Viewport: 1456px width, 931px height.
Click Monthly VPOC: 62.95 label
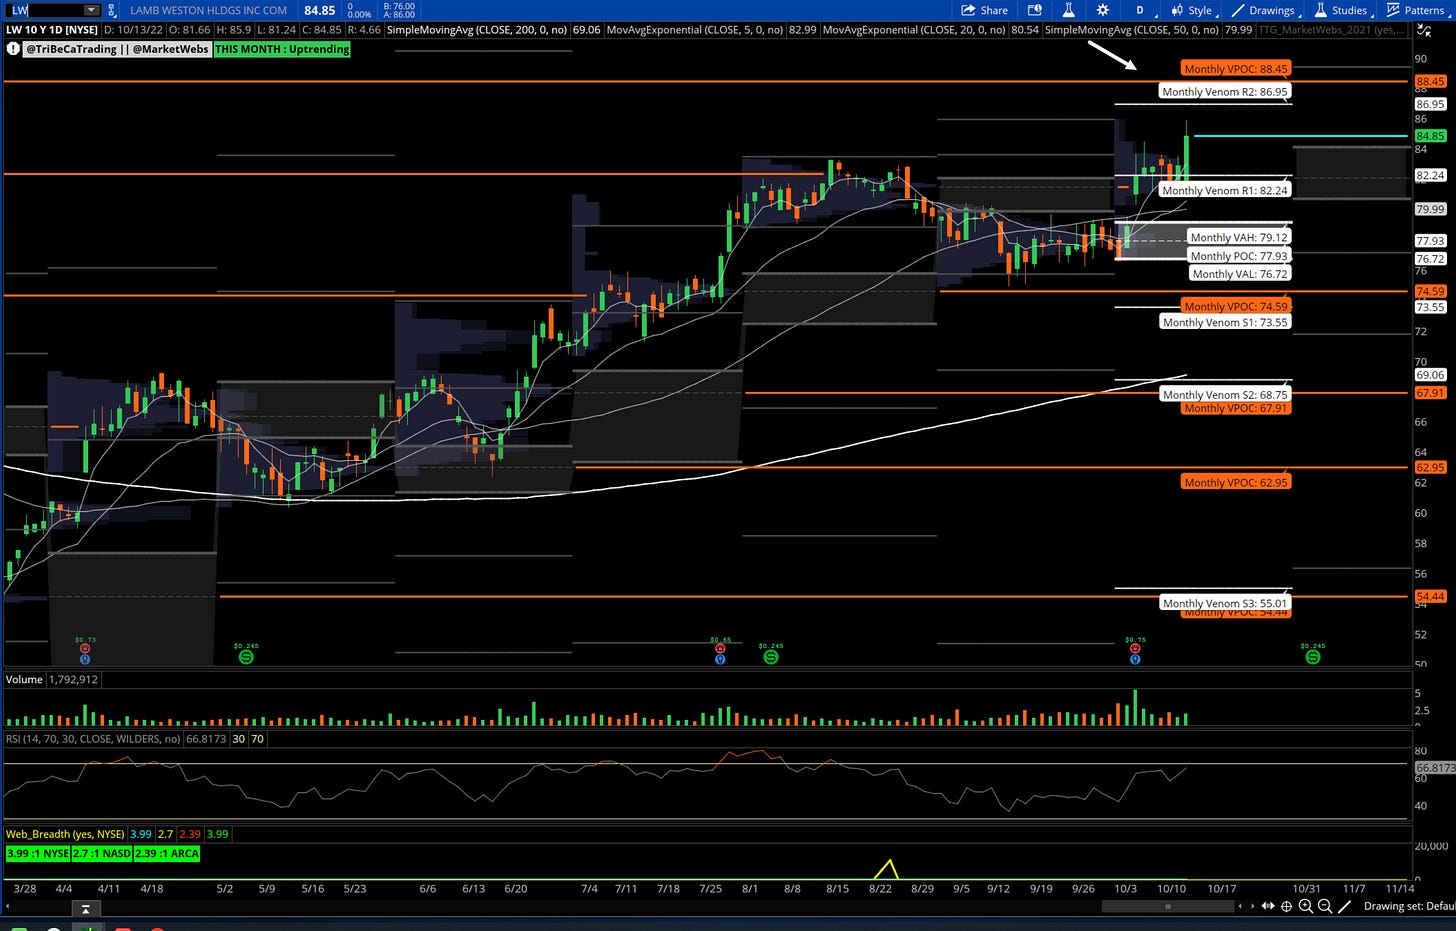1236,482
